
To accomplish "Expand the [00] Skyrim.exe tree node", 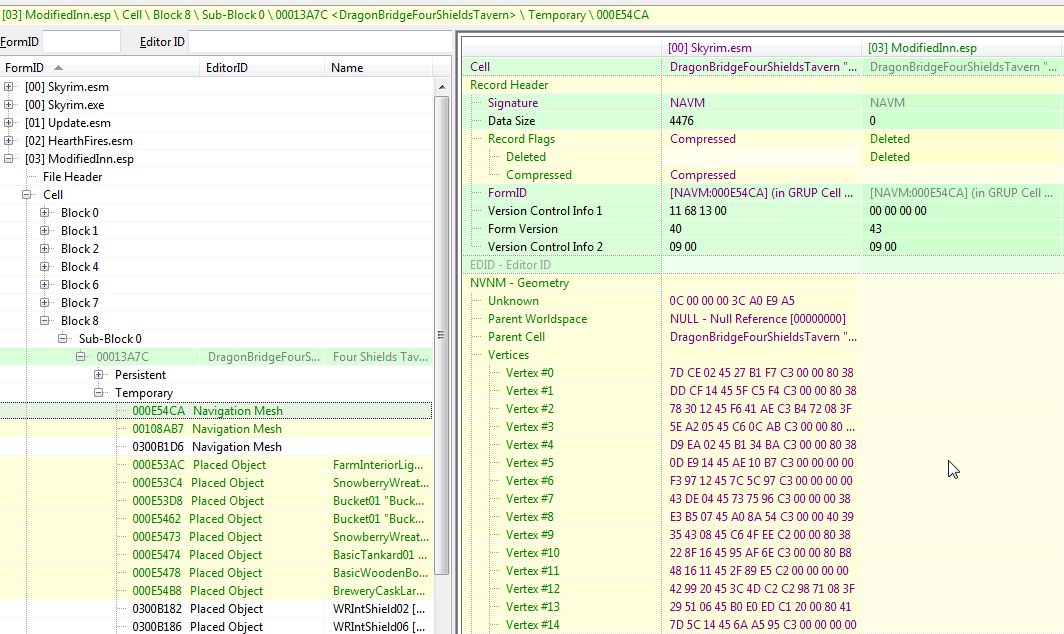I will 8,105.
